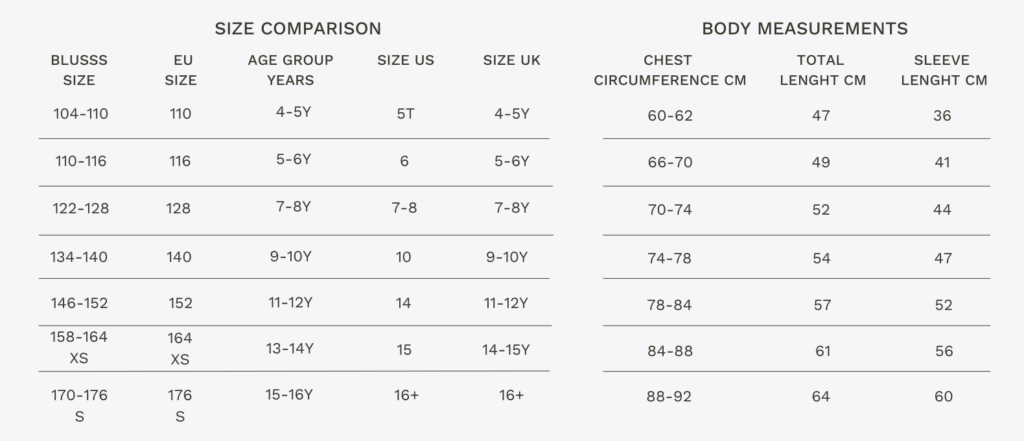Image resolution: width=1024 pixels, height=441 pixels.
Task: Click the BODY MEASUREMENTS heading
Action: pyautogui.click(x=804, y=29)
